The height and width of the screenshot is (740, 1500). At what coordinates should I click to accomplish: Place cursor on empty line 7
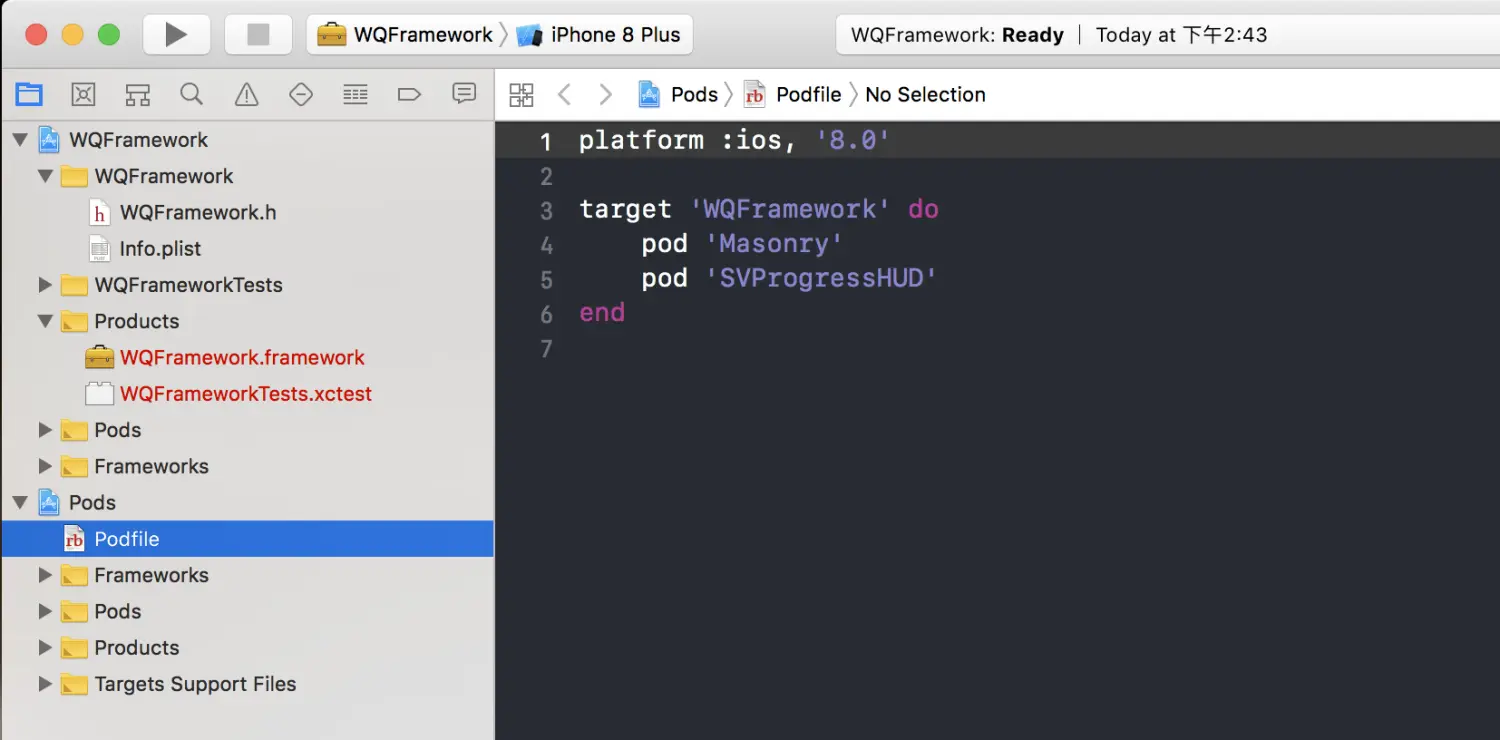coord(997,349)
